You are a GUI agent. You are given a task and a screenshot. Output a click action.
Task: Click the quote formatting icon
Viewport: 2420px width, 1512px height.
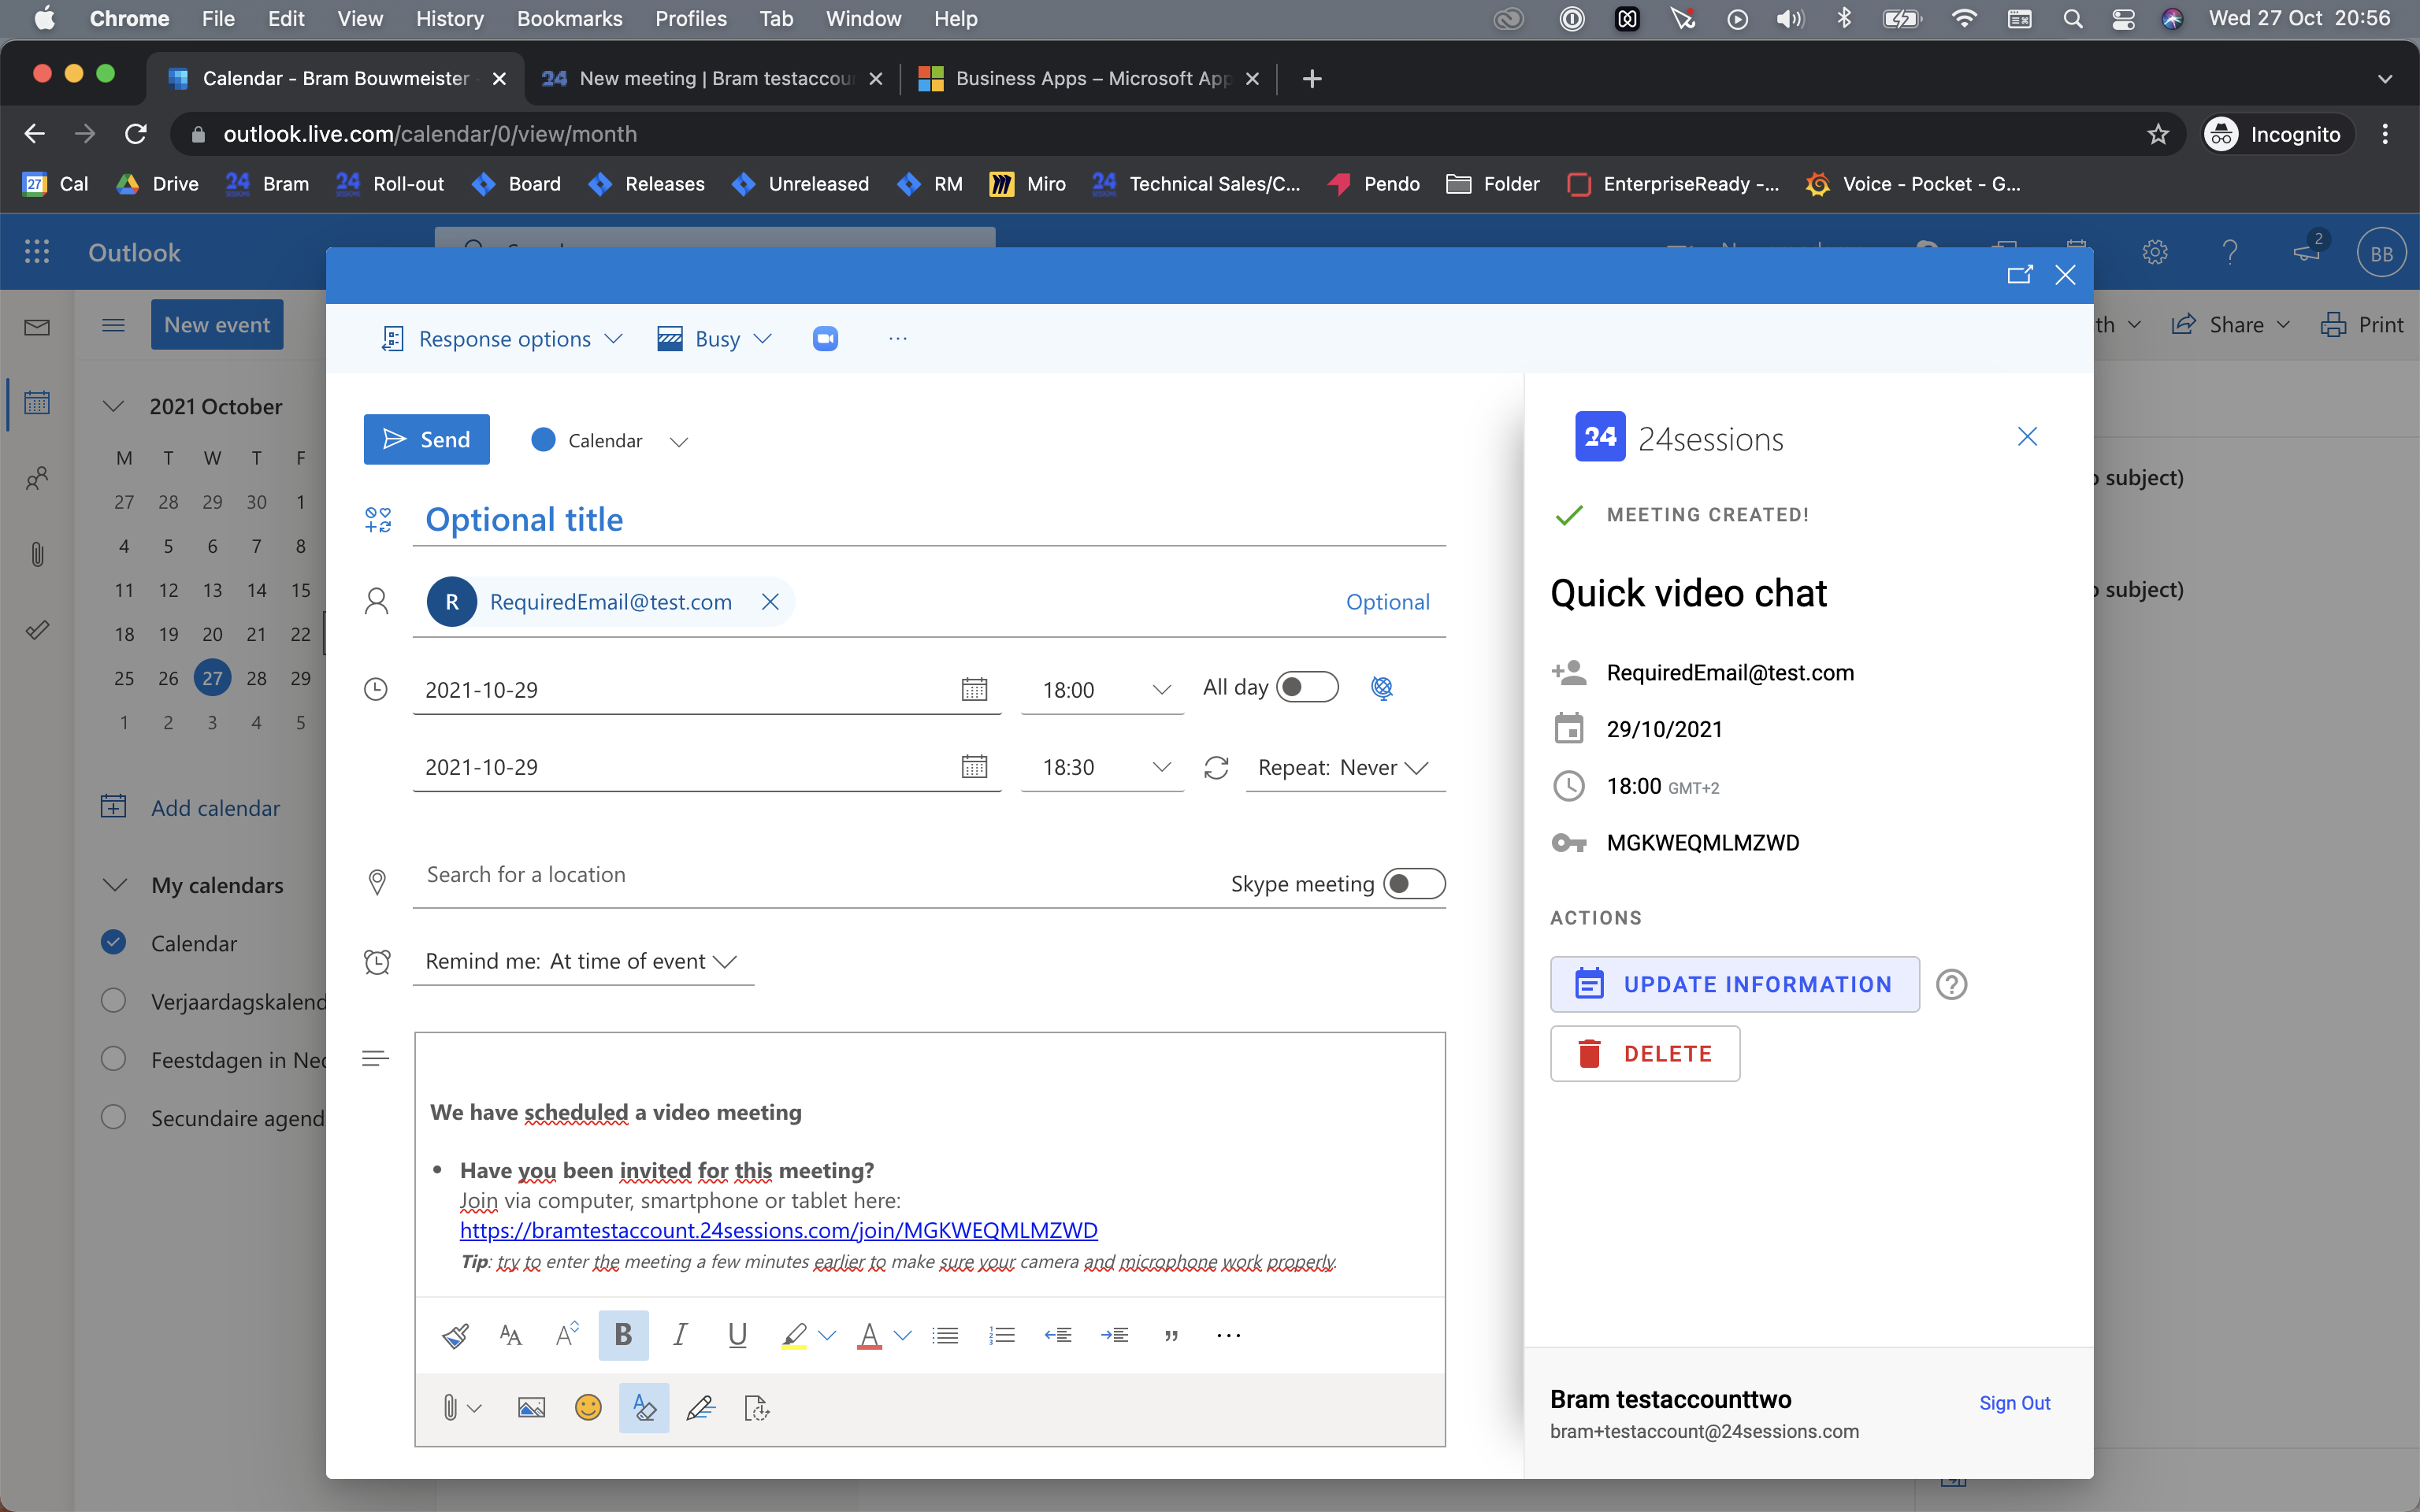1171,1335
